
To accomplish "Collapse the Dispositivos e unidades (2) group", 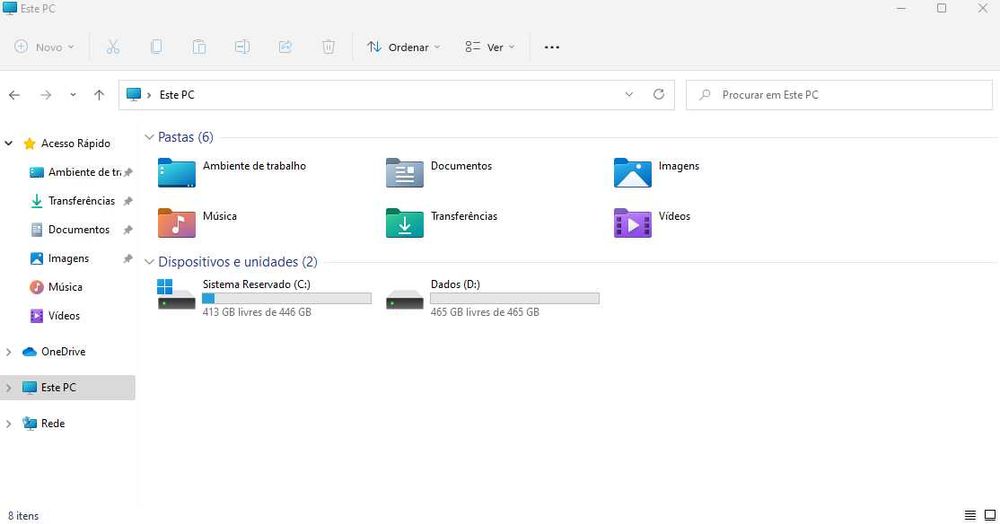I will pos(149,262).
